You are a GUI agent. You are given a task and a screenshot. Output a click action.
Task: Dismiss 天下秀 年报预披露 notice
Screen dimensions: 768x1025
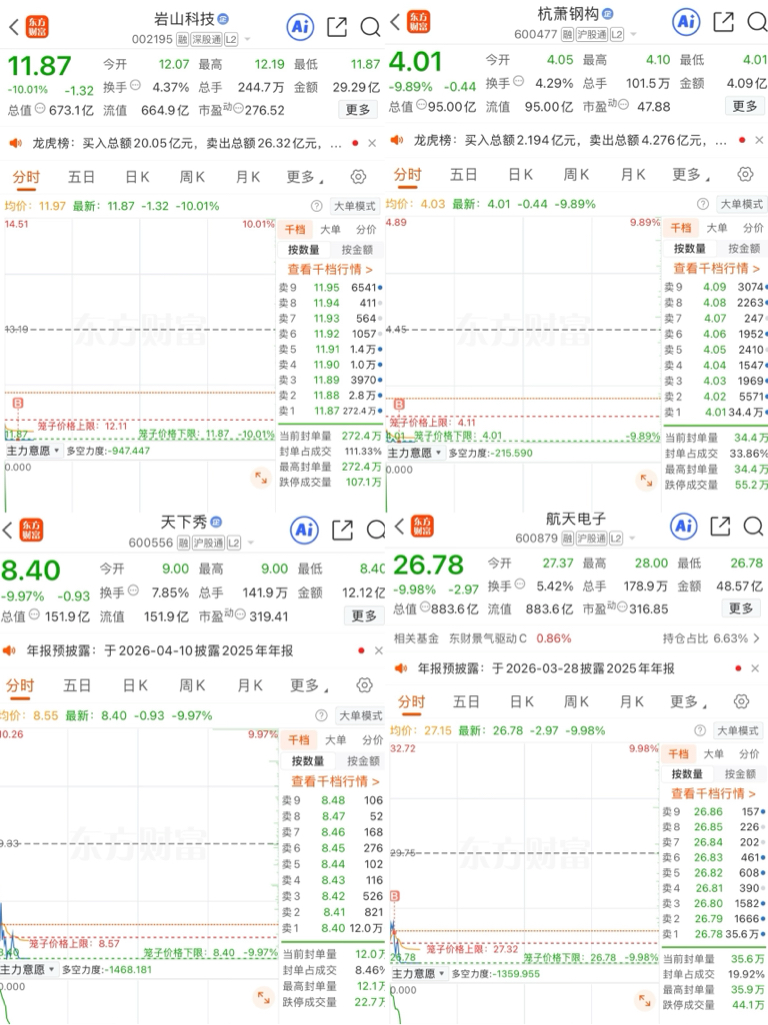[x=378, y=650]
